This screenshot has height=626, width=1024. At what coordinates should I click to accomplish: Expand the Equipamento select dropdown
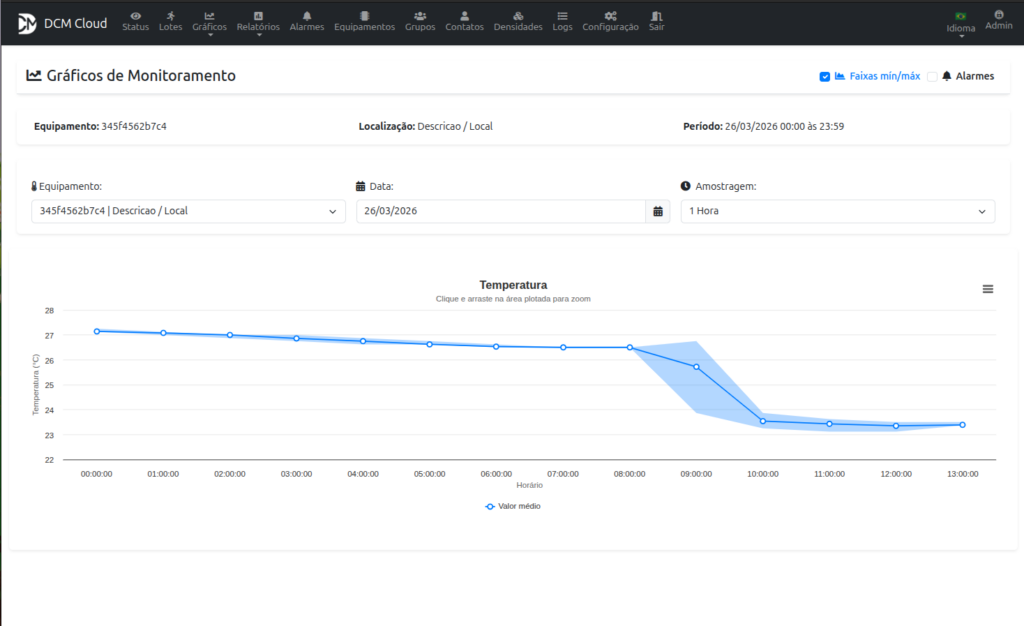(x=188, y=211)
